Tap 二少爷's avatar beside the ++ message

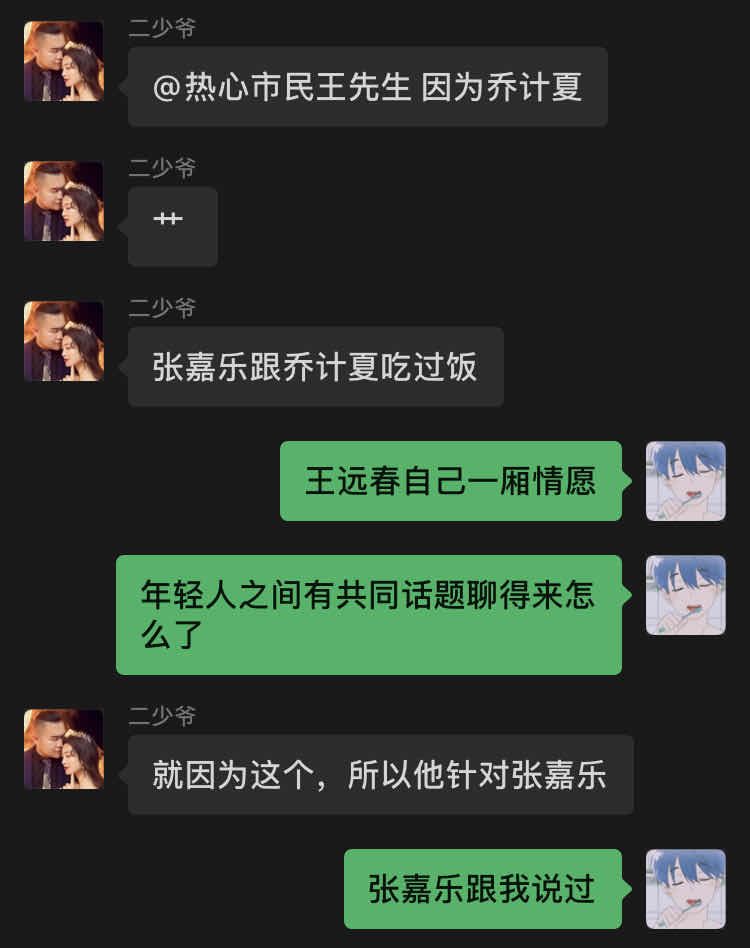click(63, 201)
